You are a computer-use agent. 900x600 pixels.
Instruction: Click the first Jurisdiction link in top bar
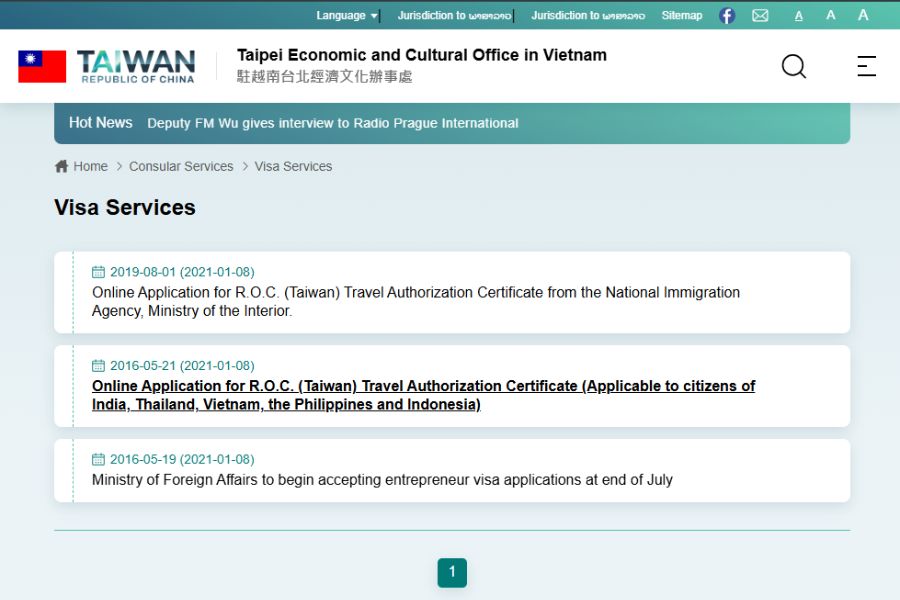point(454,15)
